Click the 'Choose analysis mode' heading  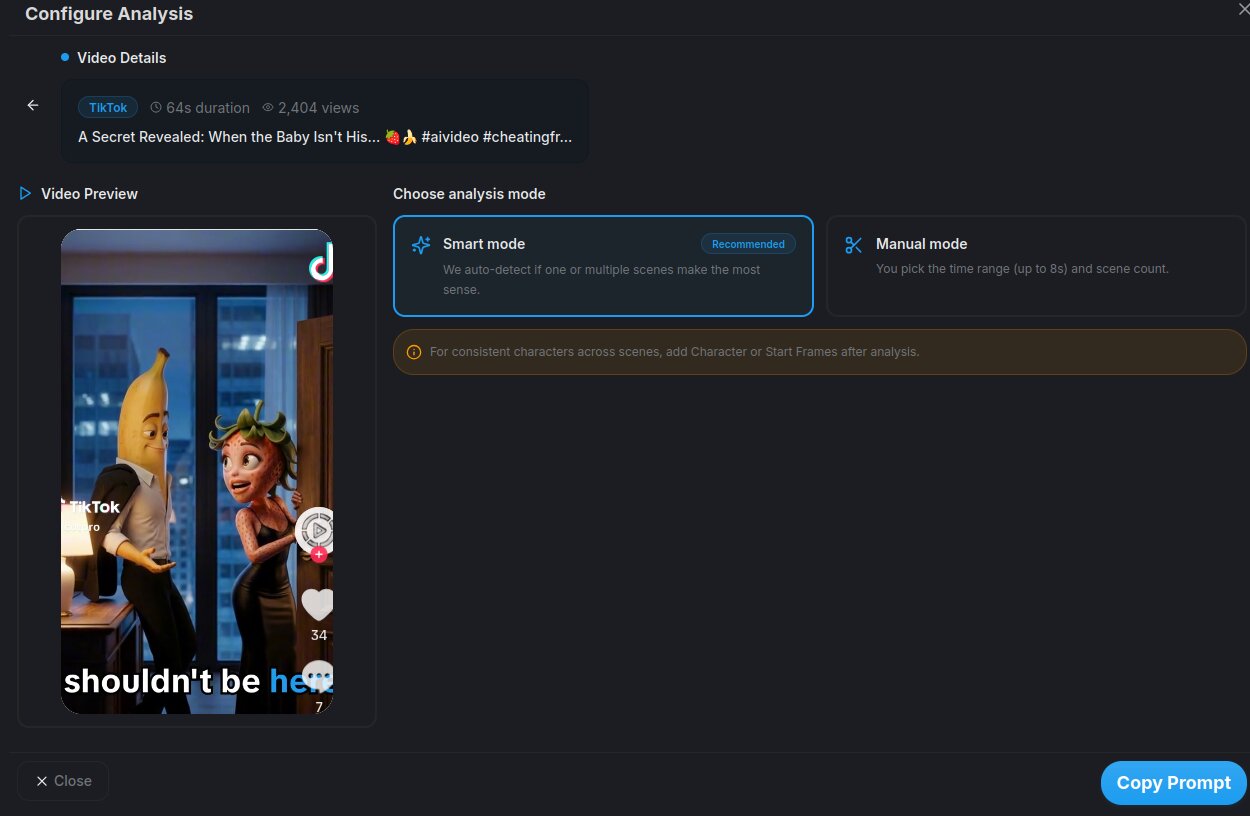coord(469,194)
